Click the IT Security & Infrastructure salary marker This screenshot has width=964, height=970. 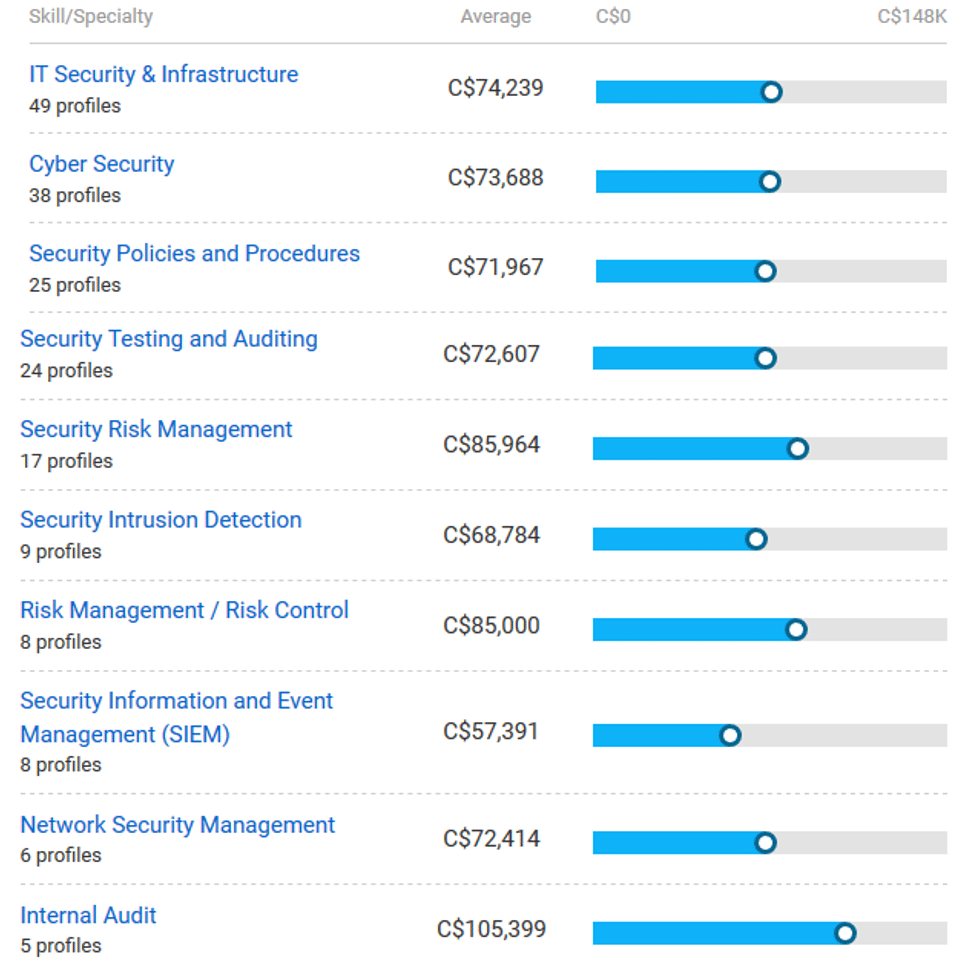click(771, 93)
